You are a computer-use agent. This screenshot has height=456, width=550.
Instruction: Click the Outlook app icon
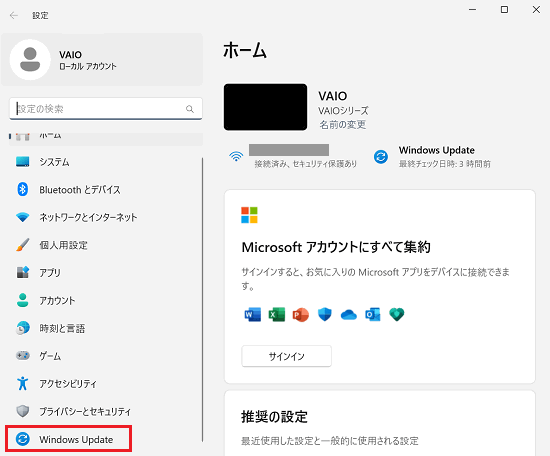373,315
